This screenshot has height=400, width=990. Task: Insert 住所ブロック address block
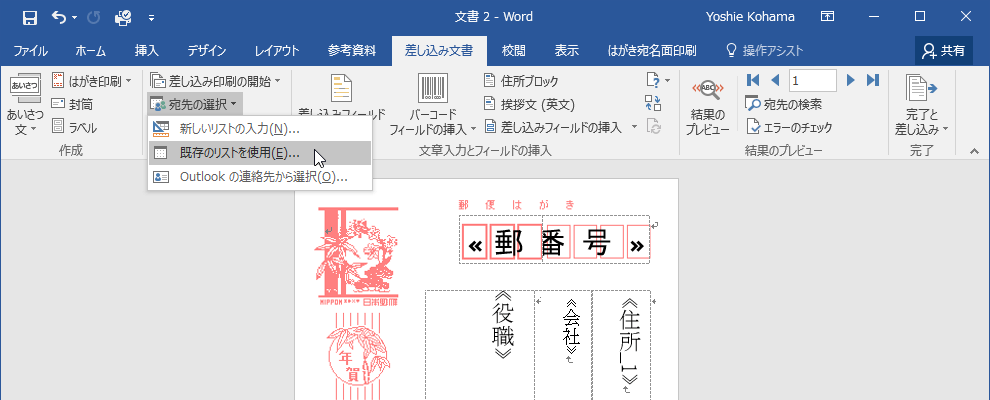[522, 81]
